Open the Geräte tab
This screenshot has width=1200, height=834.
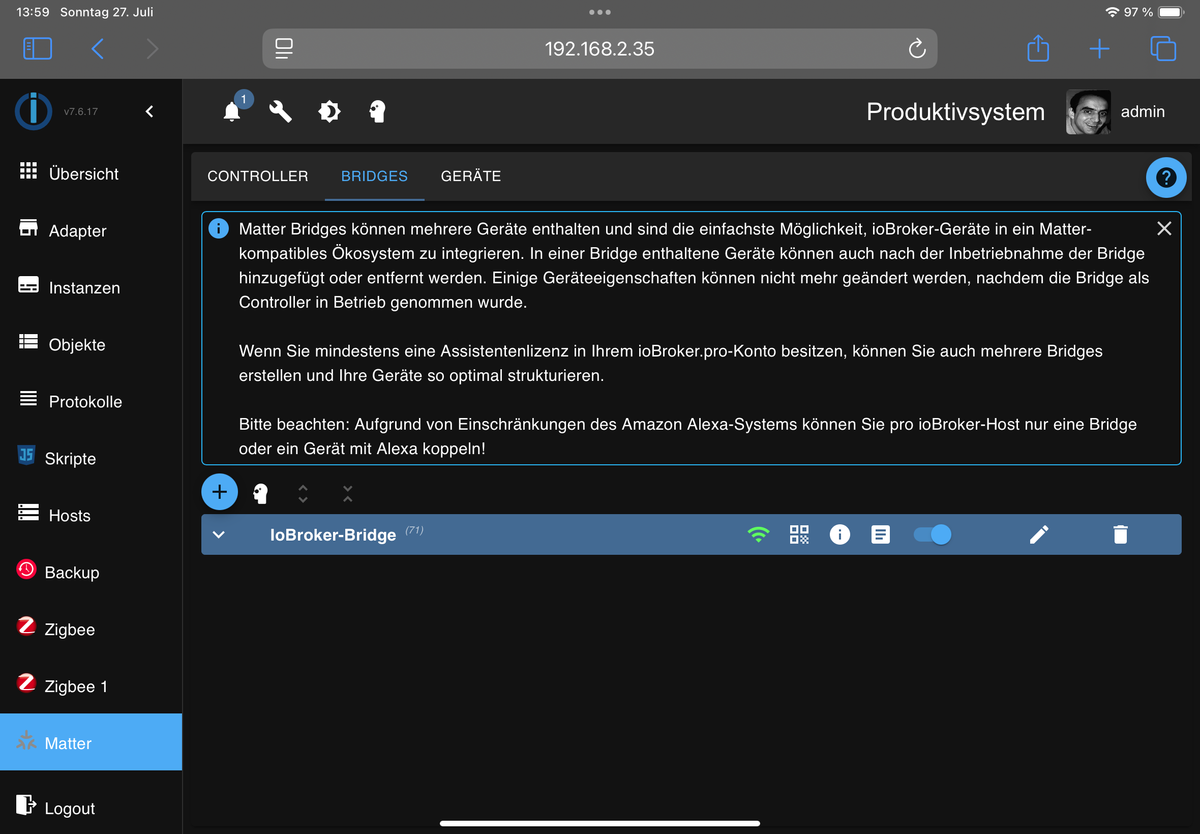pyautogui.click(x=471, y=176)
